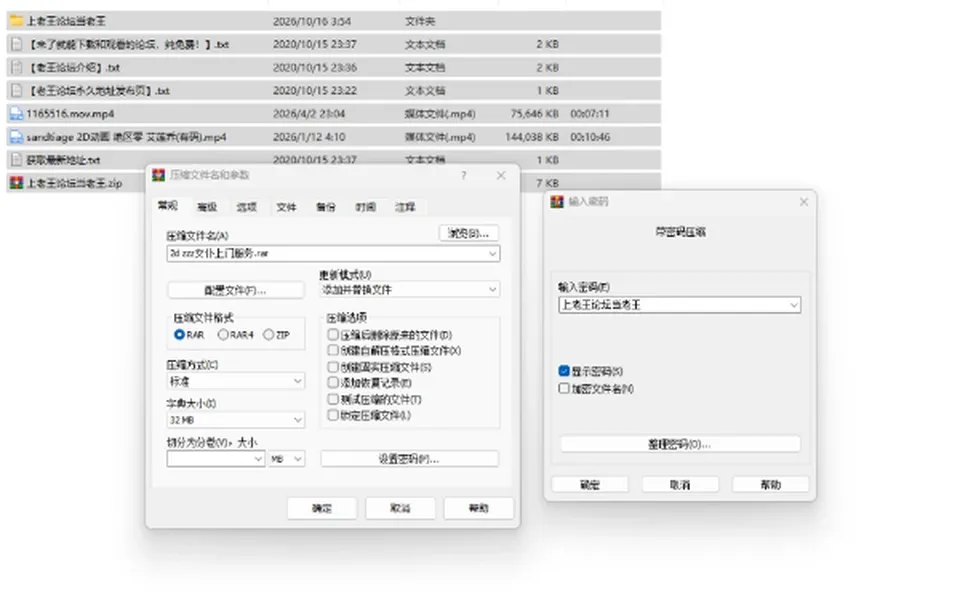Expand the 更新模式 update mode dropdown

[x=410, y=290]
